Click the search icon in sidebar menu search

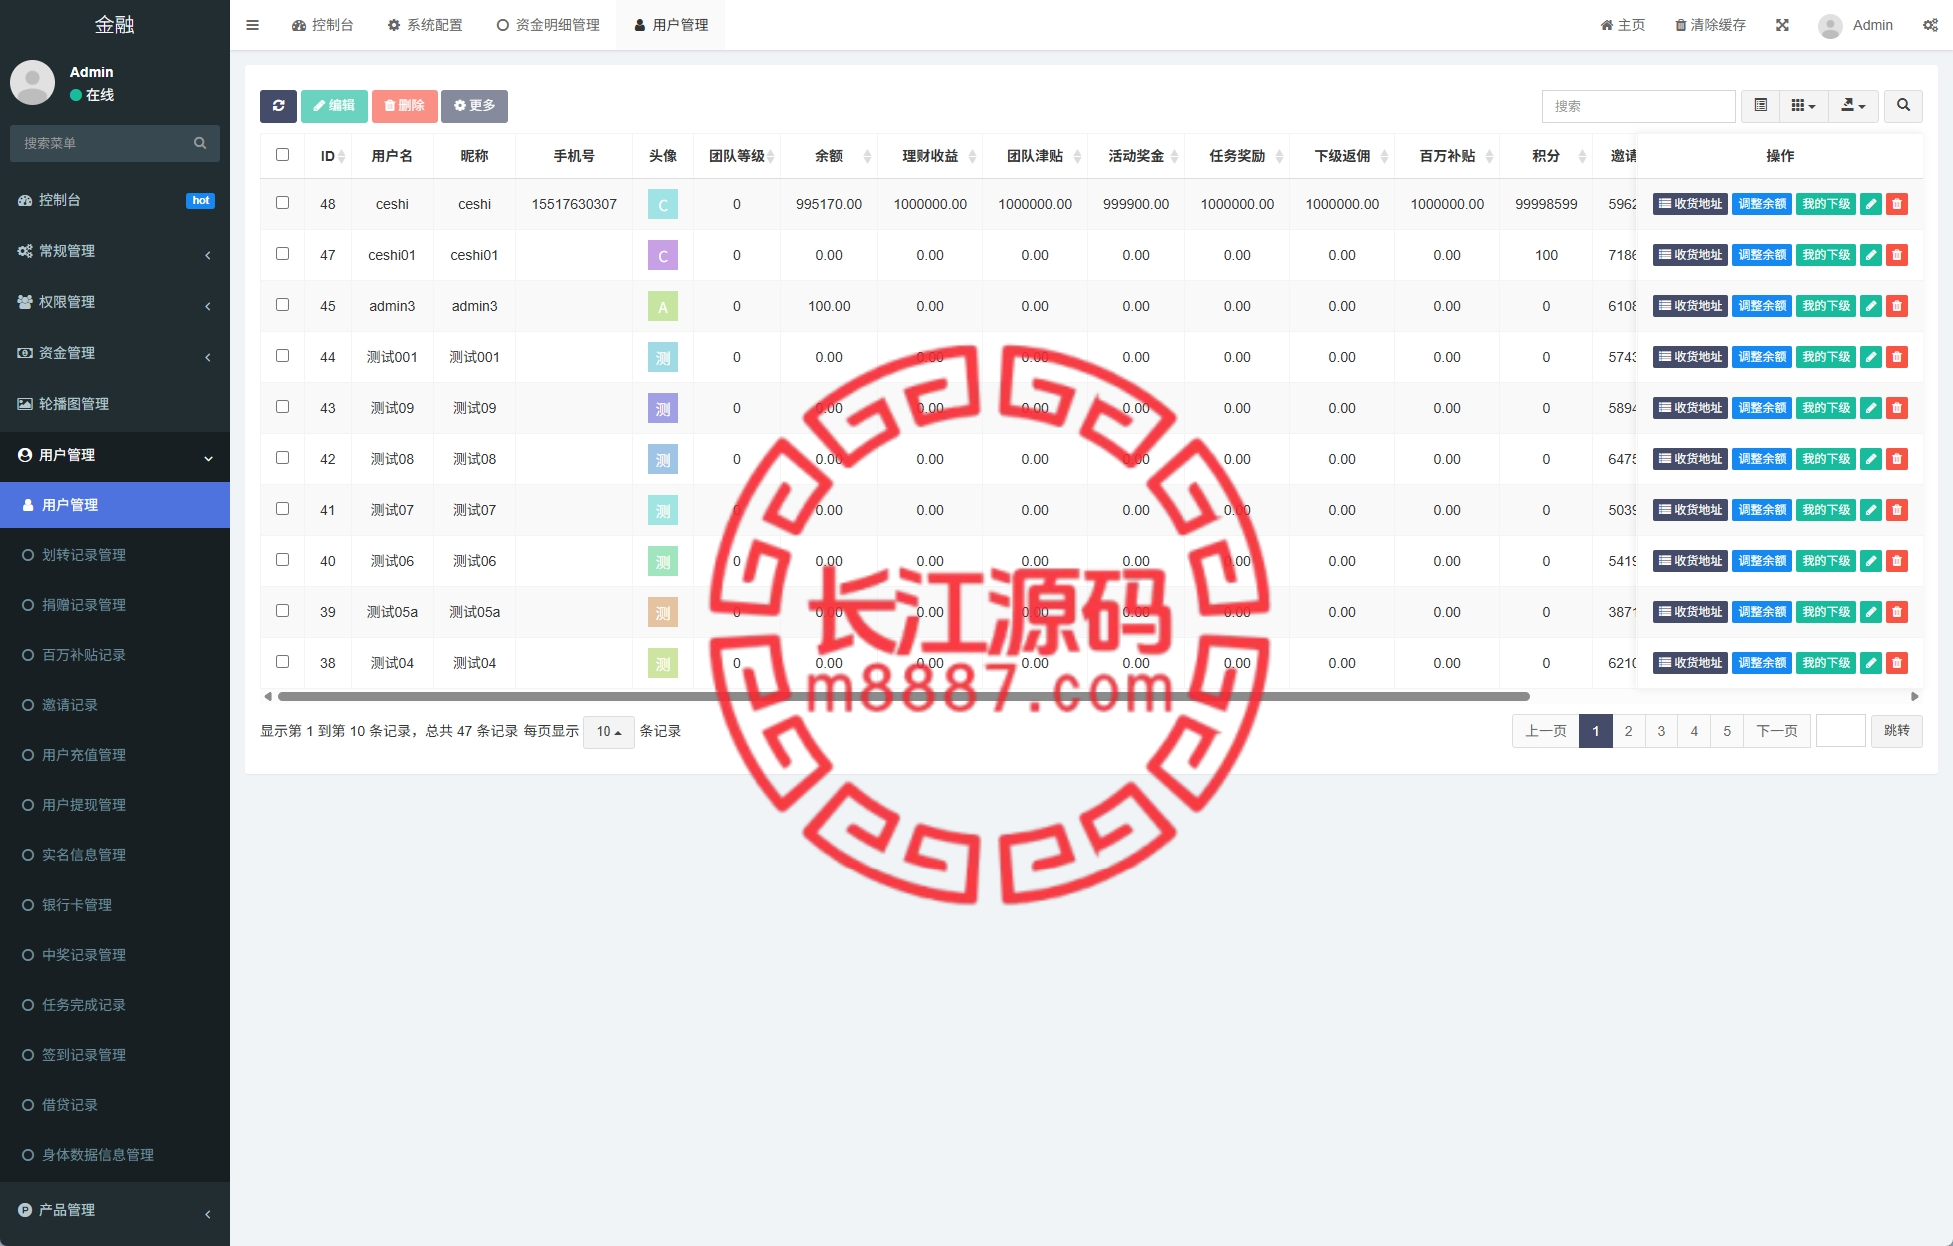[x=200, y=143]
